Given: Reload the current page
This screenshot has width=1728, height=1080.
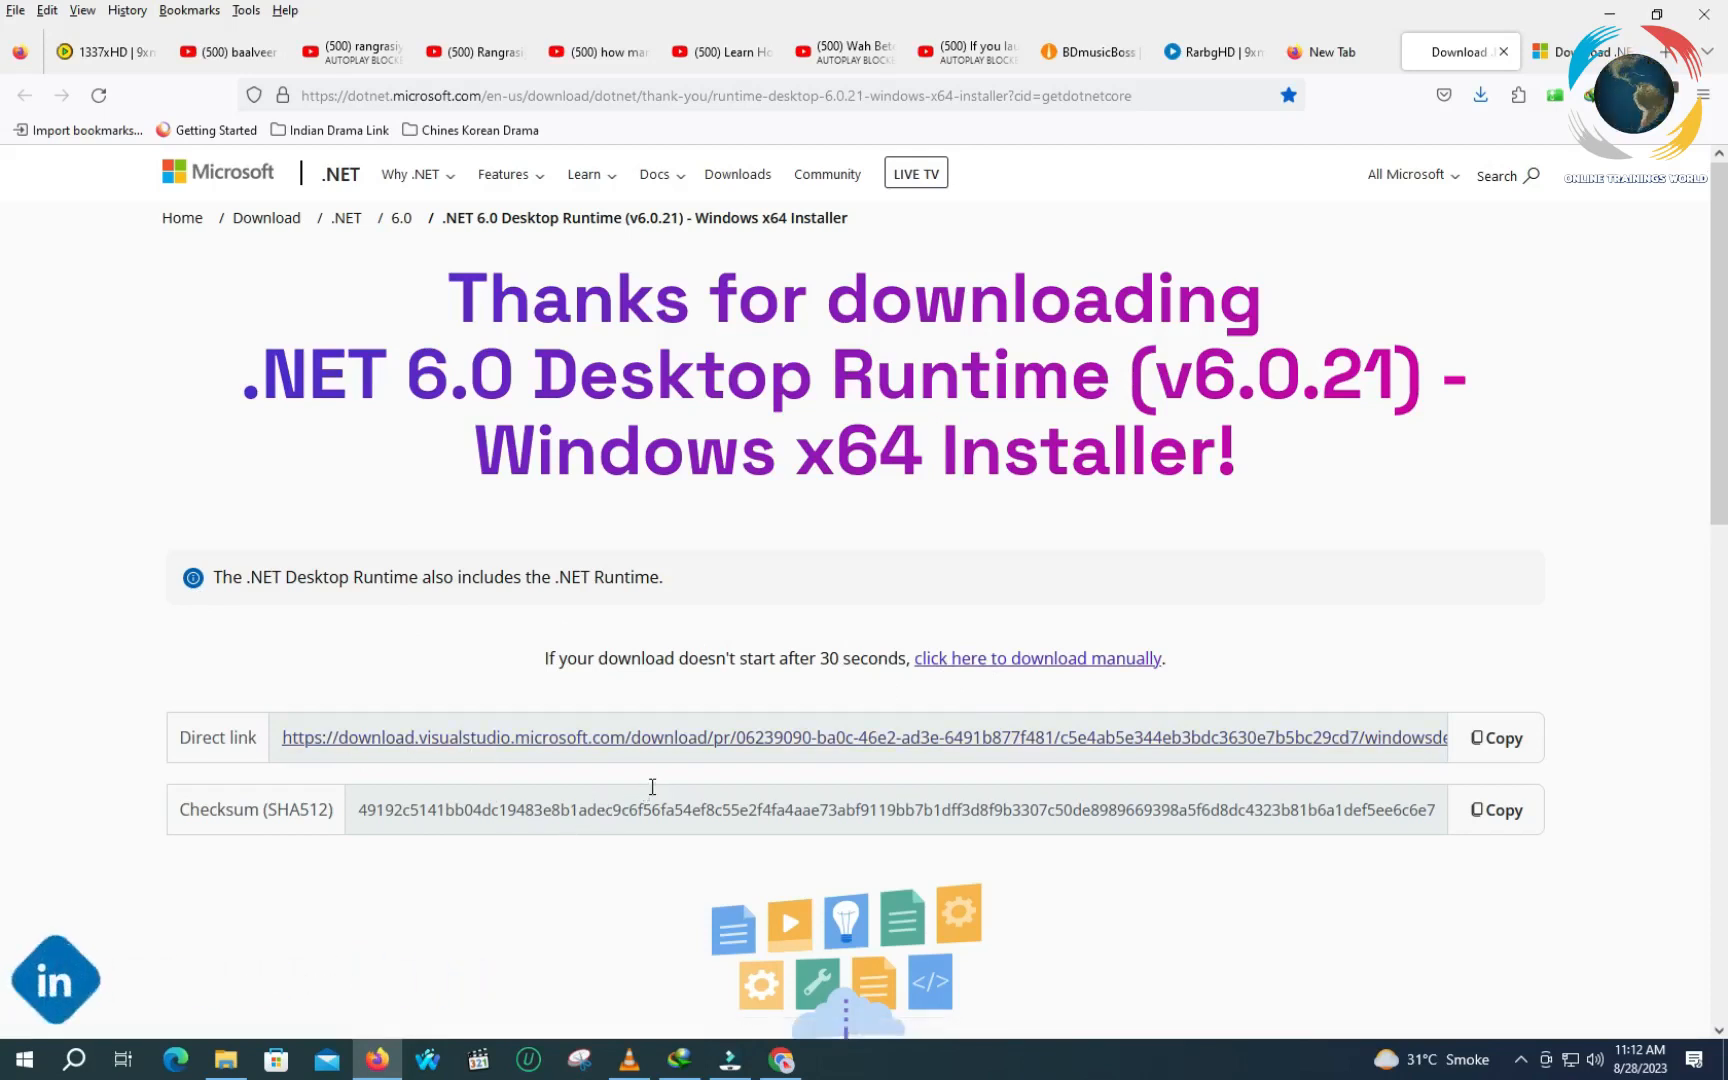Looking at the screenshot, I should (99, 95).
